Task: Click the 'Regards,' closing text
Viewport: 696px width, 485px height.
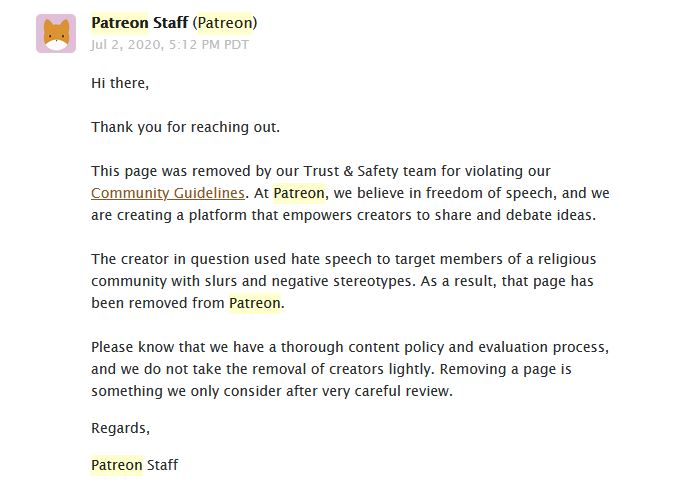Action: click(121, 428)
